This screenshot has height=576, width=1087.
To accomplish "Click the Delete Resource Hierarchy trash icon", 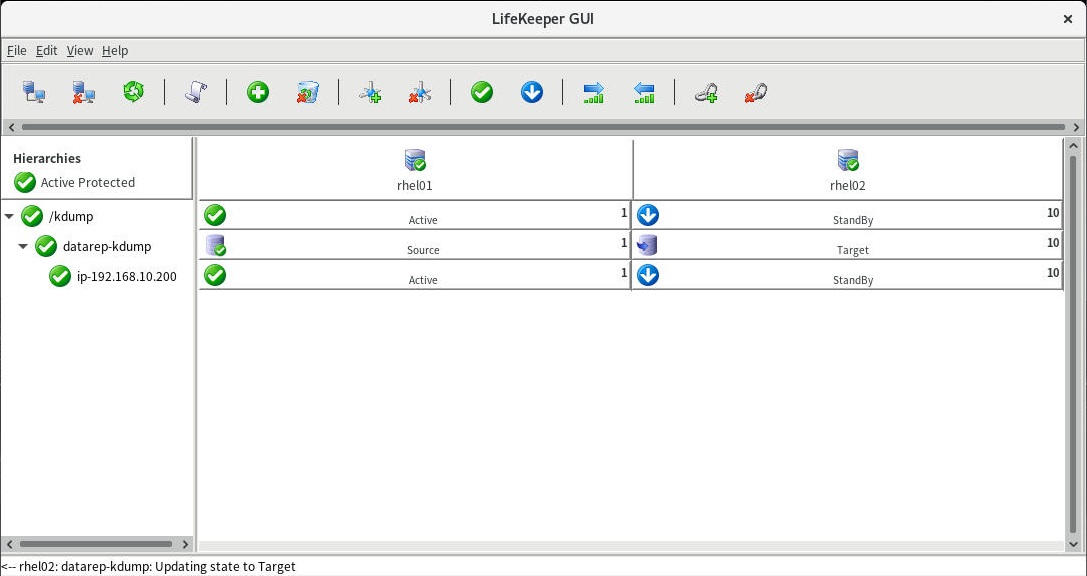I will pos(307,93).
